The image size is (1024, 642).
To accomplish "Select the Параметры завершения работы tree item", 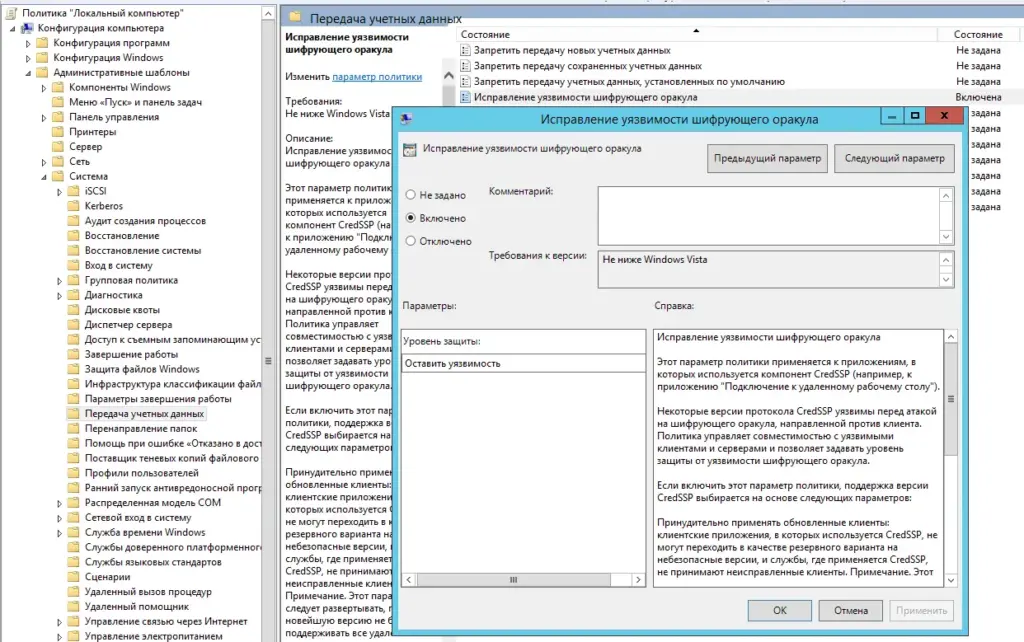I will coord(158,399).
